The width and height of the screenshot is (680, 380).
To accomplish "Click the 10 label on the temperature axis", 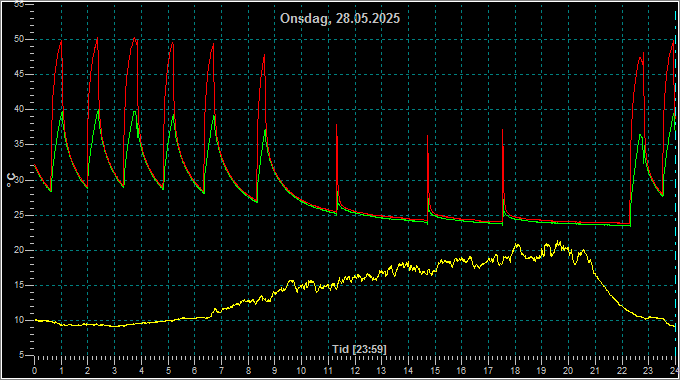I will (18, 320).
